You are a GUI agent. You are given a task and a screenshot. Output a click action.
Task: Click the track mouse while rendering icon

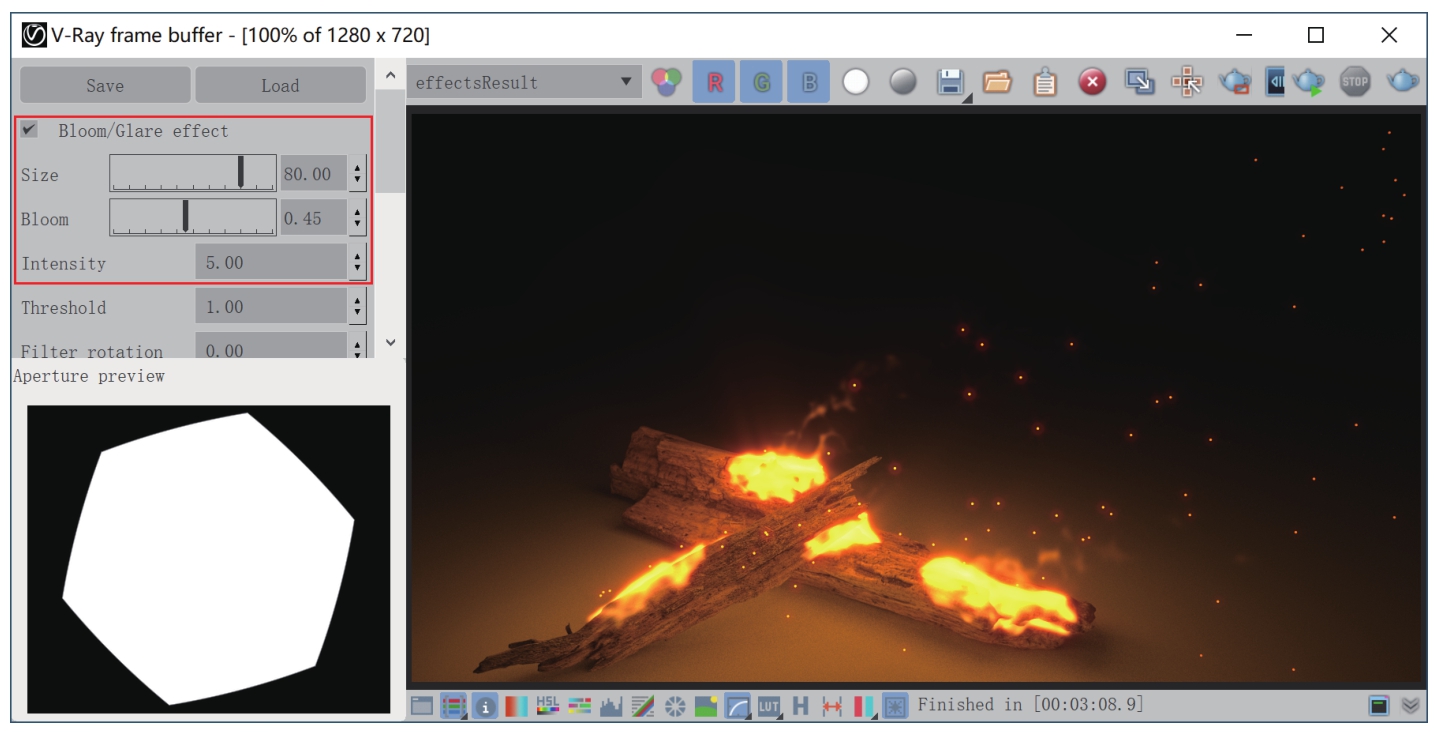click(x=1187, y=83)
